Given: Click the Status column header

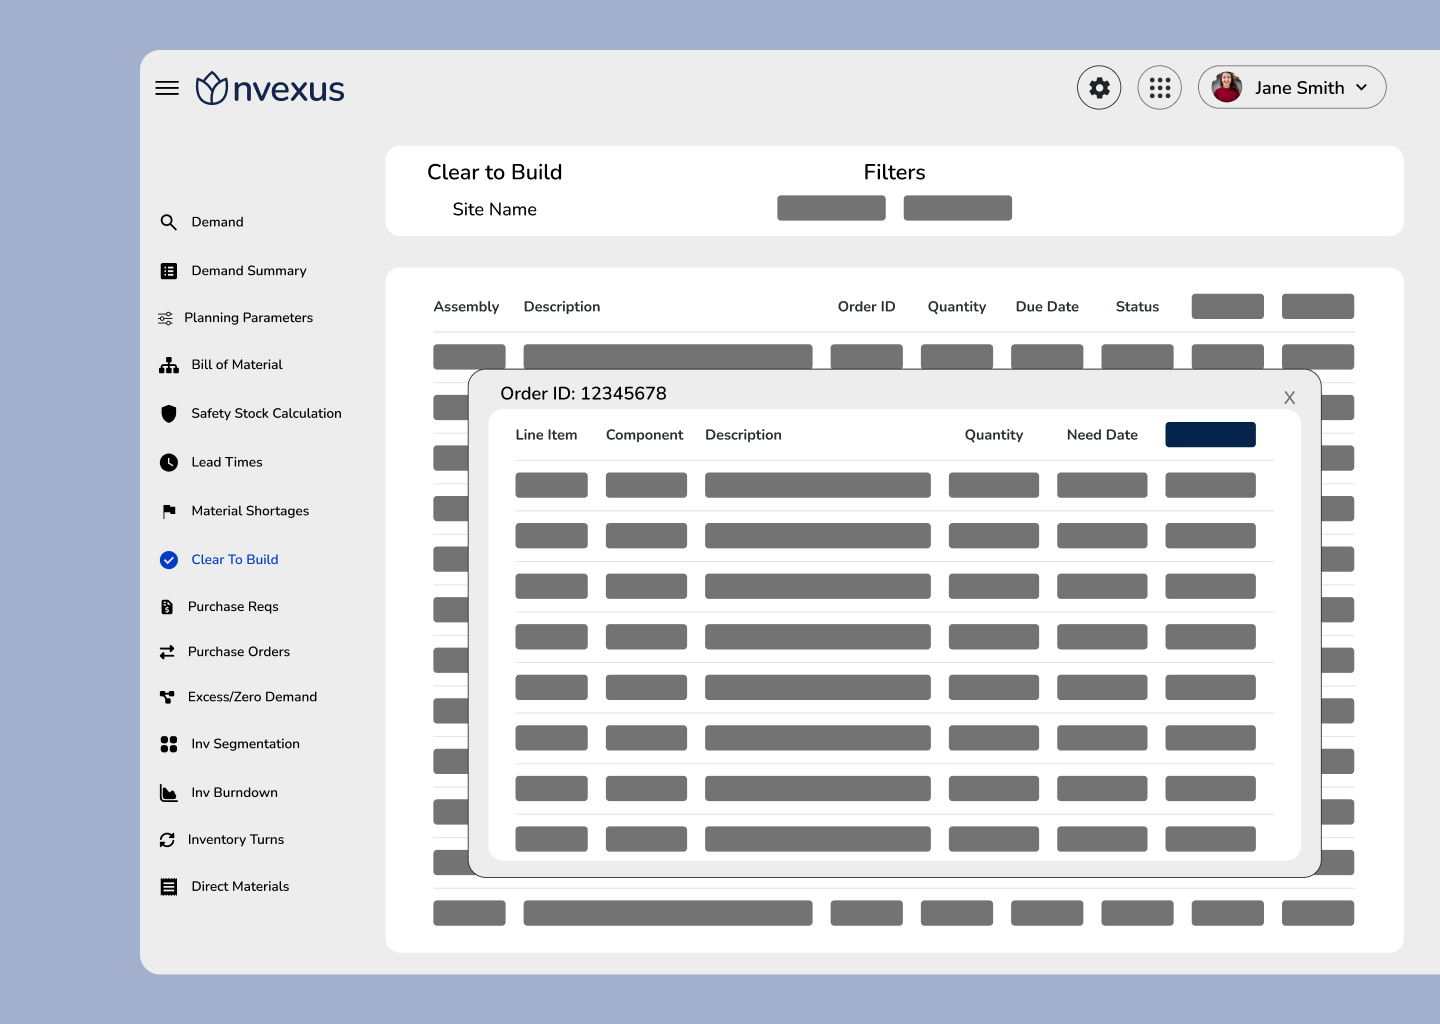Looking at the screenshot, I should pyautogui.click(x=1137, y=307).
